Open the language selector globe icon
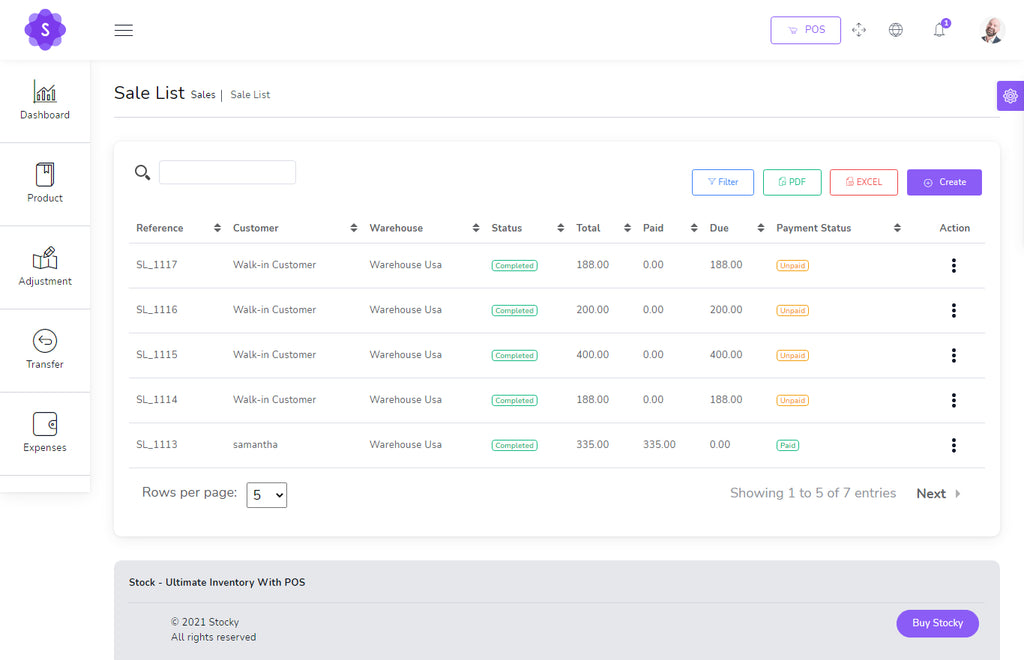 tap(896, 30)
